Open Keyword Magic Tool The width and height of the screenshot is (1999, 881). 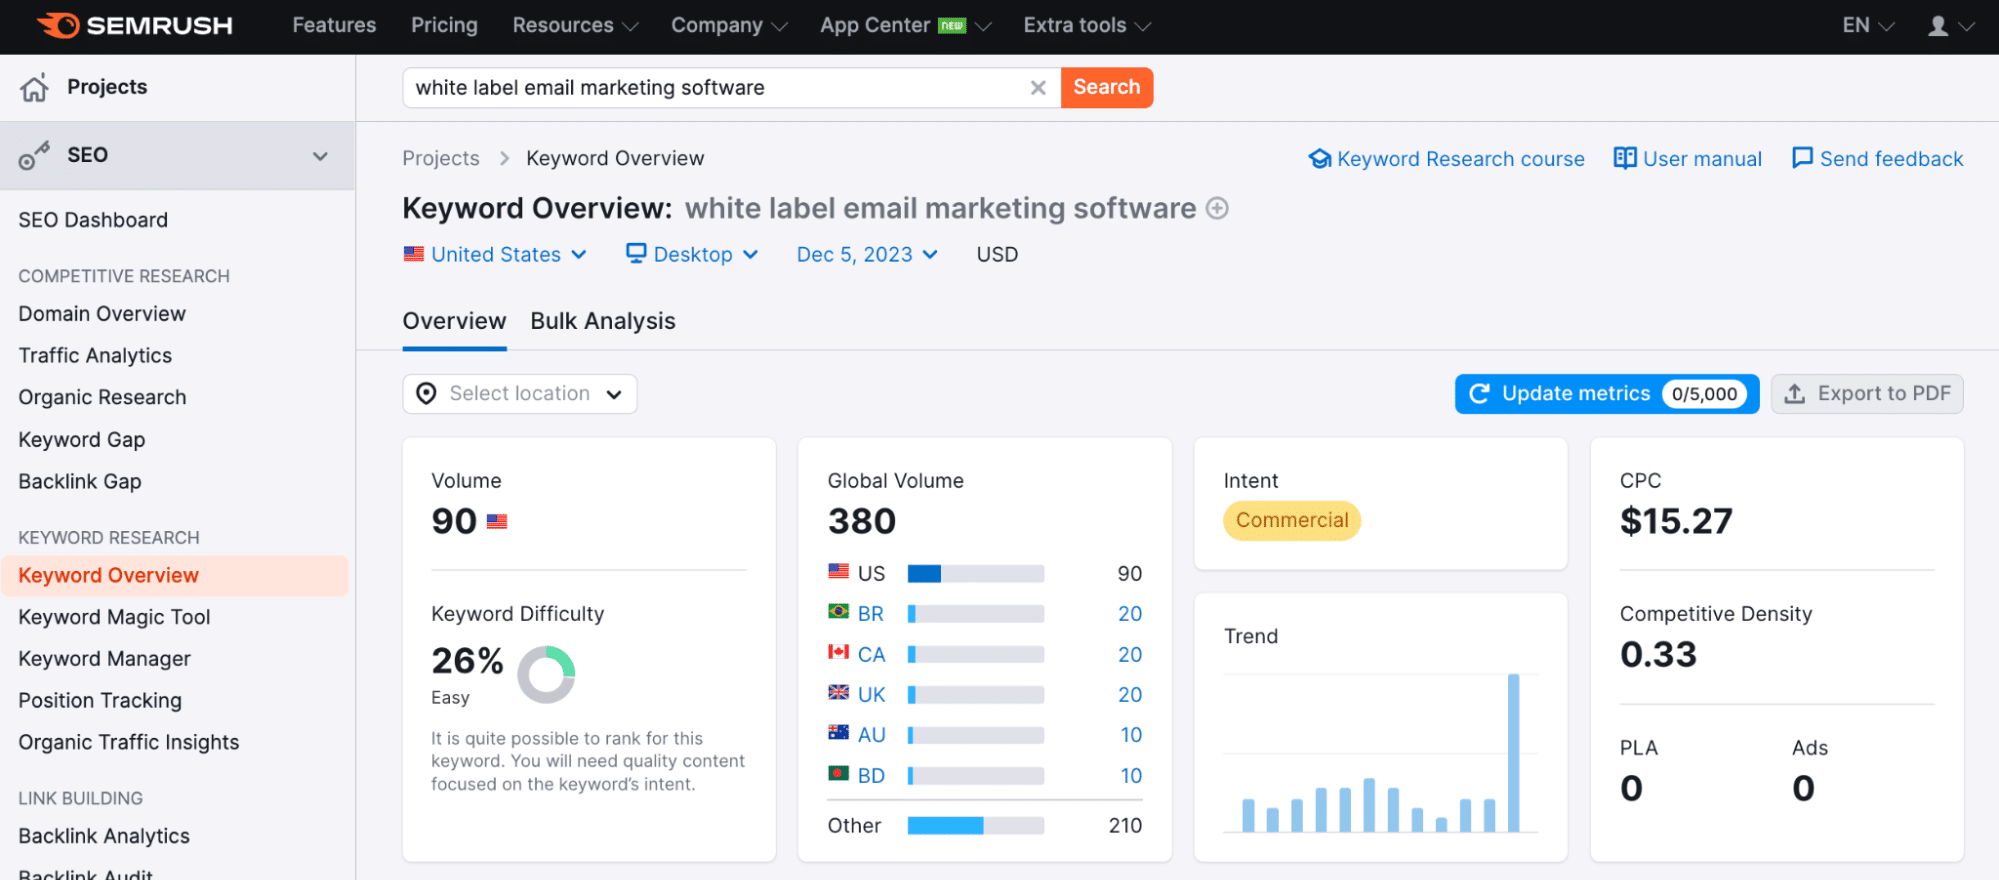pos(114,617)
